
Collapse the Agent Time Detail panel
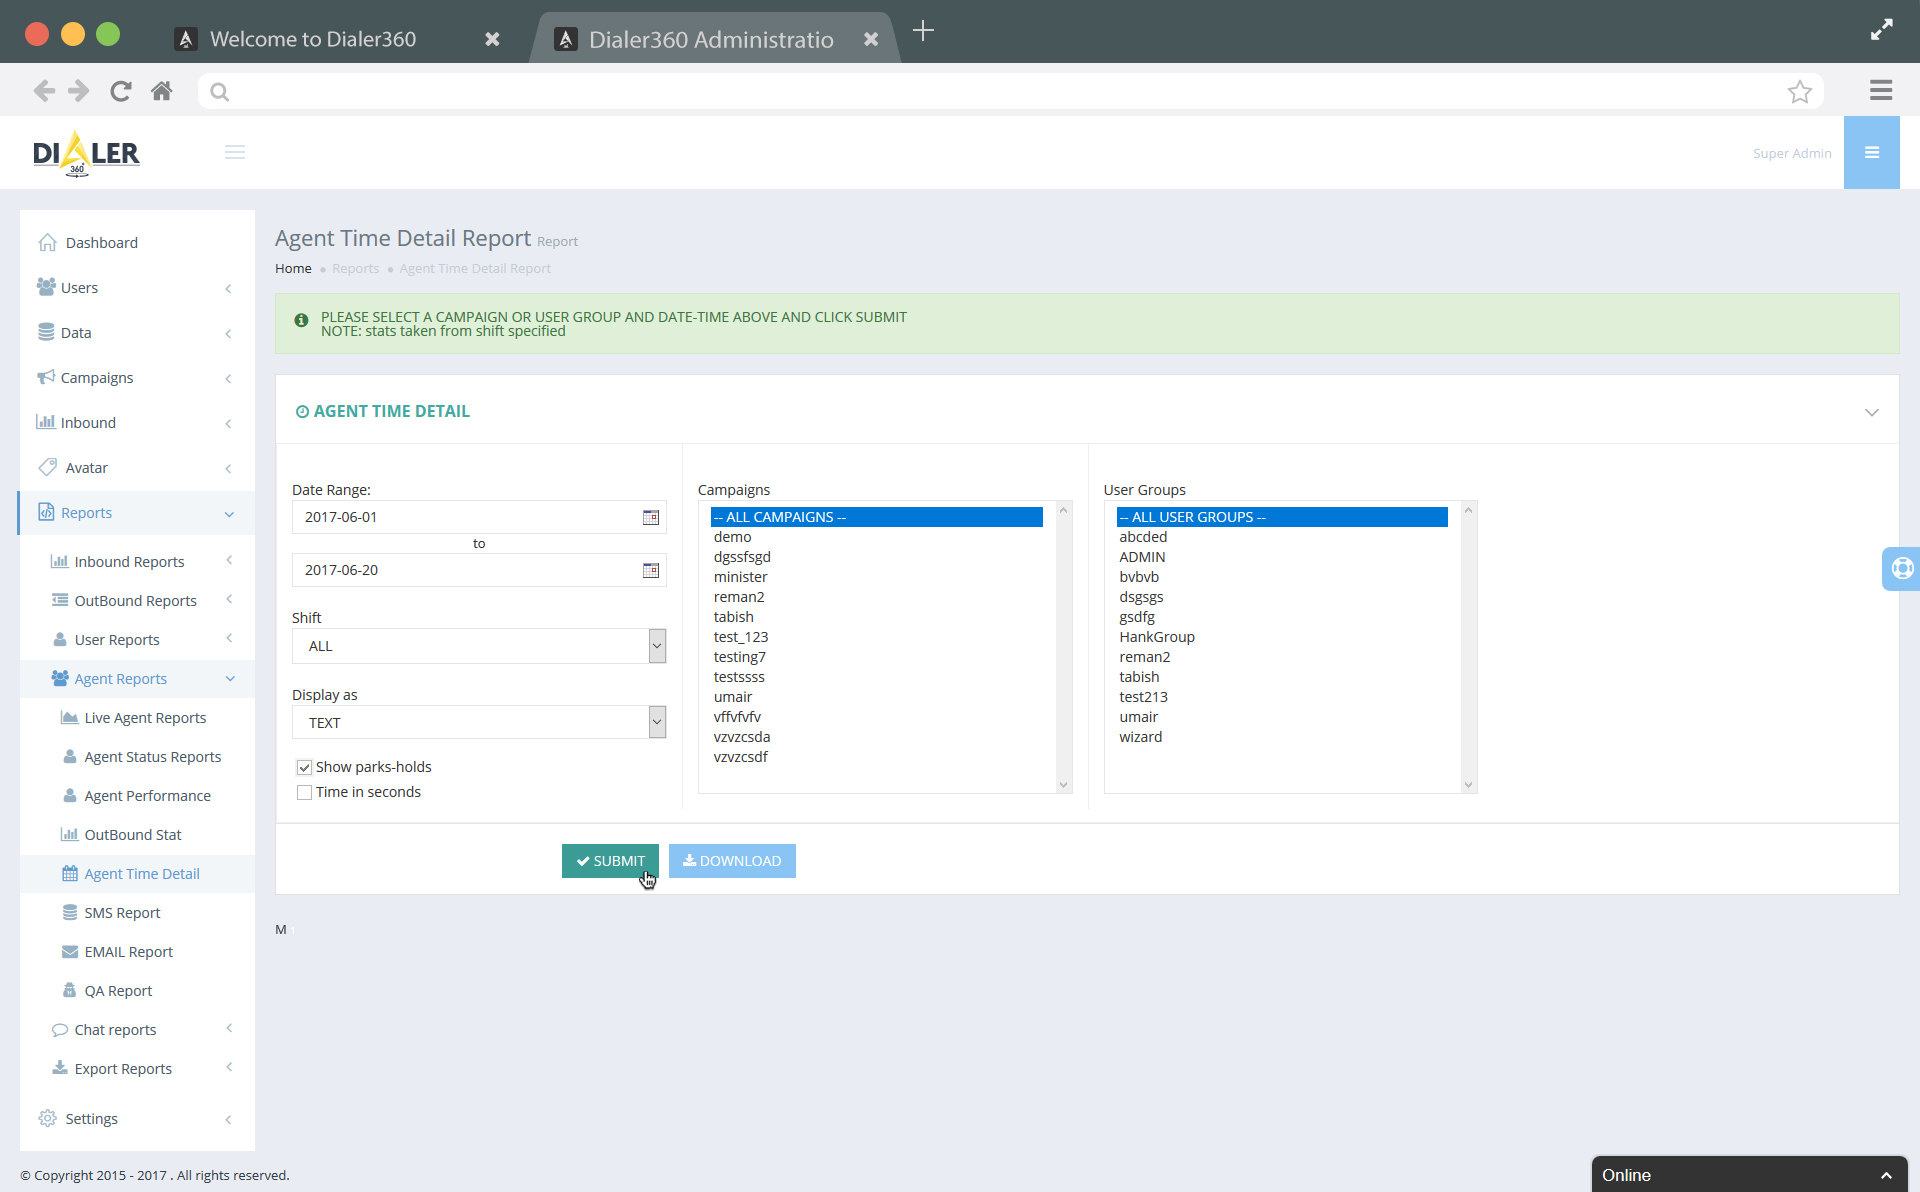point(1871,412)
